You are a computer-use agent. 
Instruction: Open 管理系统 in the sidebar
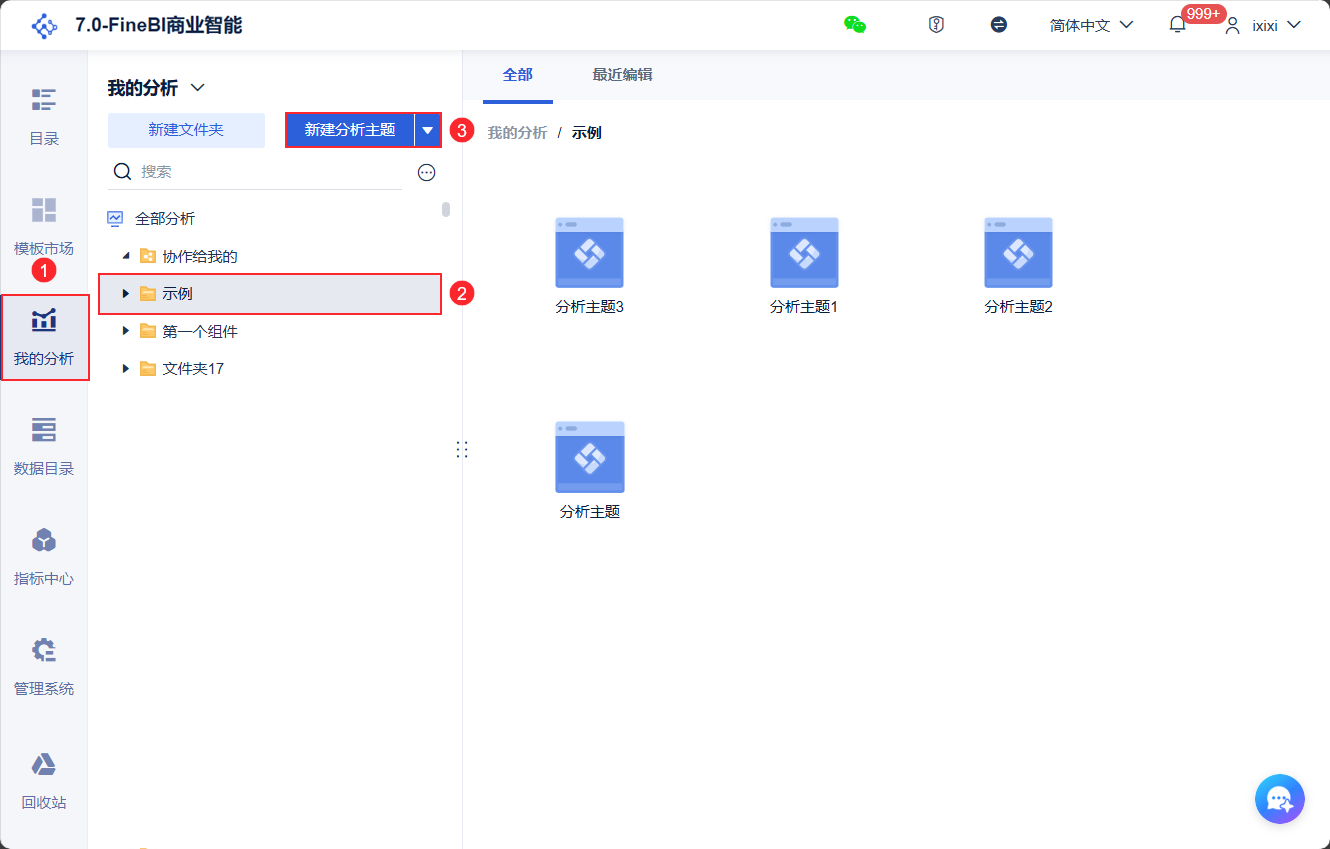tap(44, 667)
